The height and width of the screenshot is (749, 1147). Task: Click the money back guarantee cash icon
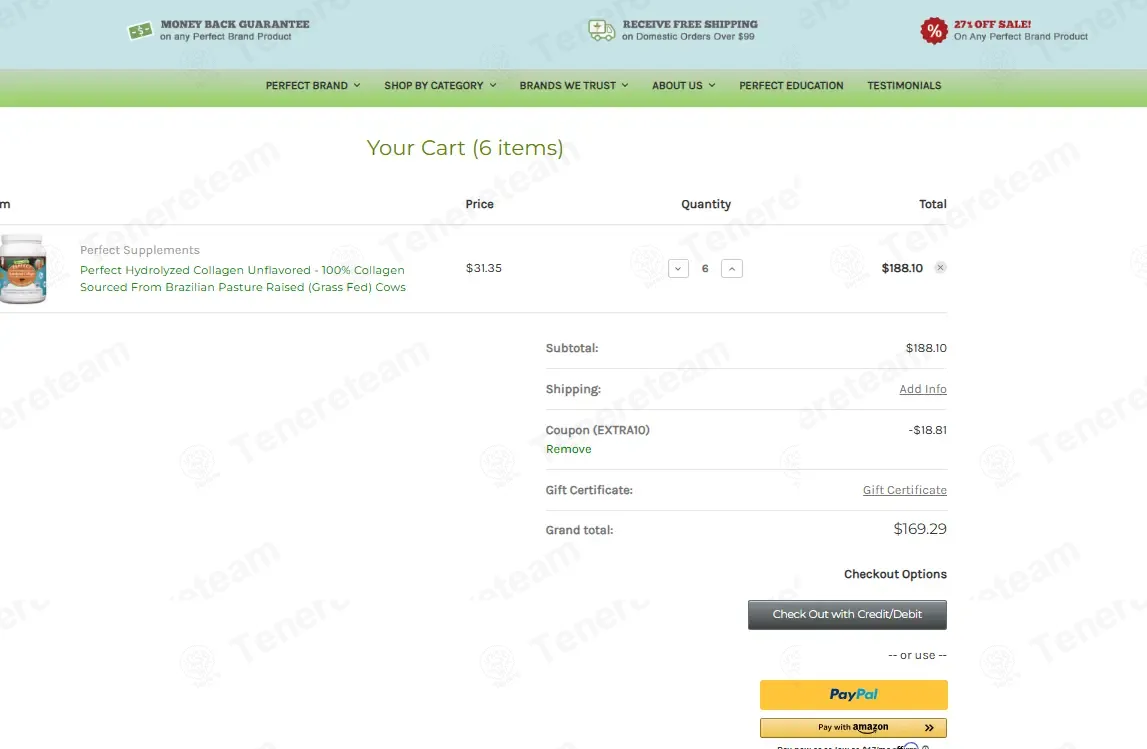click(x=140, y=30)
